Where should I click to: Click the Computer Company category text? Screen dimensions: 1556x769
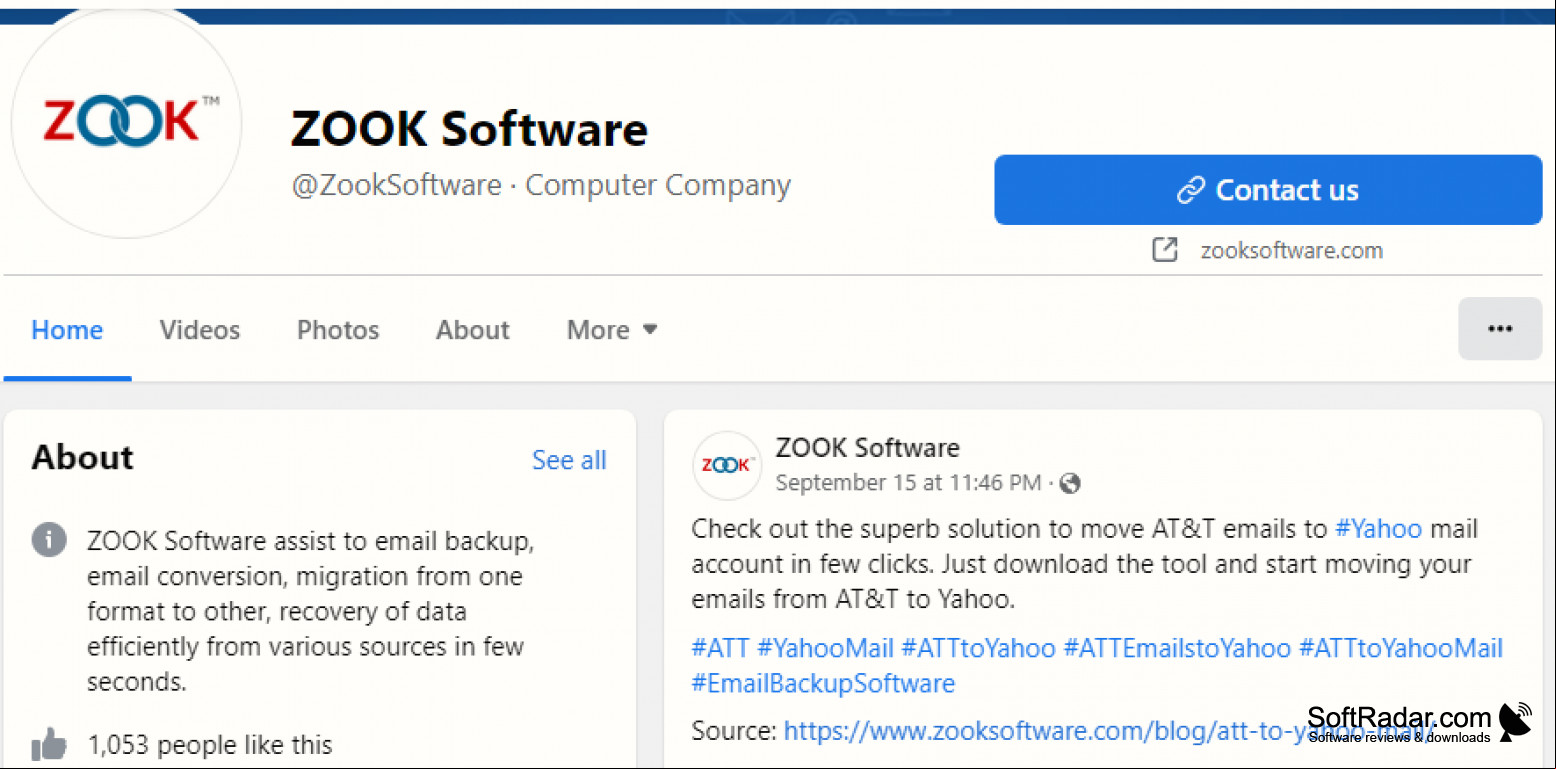pyautogui.click(x=658, y=185)
